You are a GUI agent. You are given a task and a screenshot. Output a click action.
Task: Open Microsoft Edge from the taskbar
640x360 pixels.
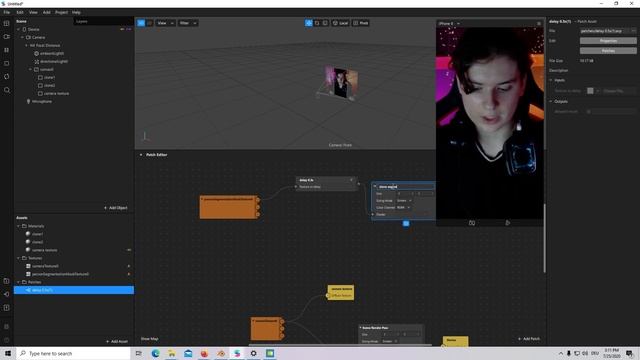156,353
